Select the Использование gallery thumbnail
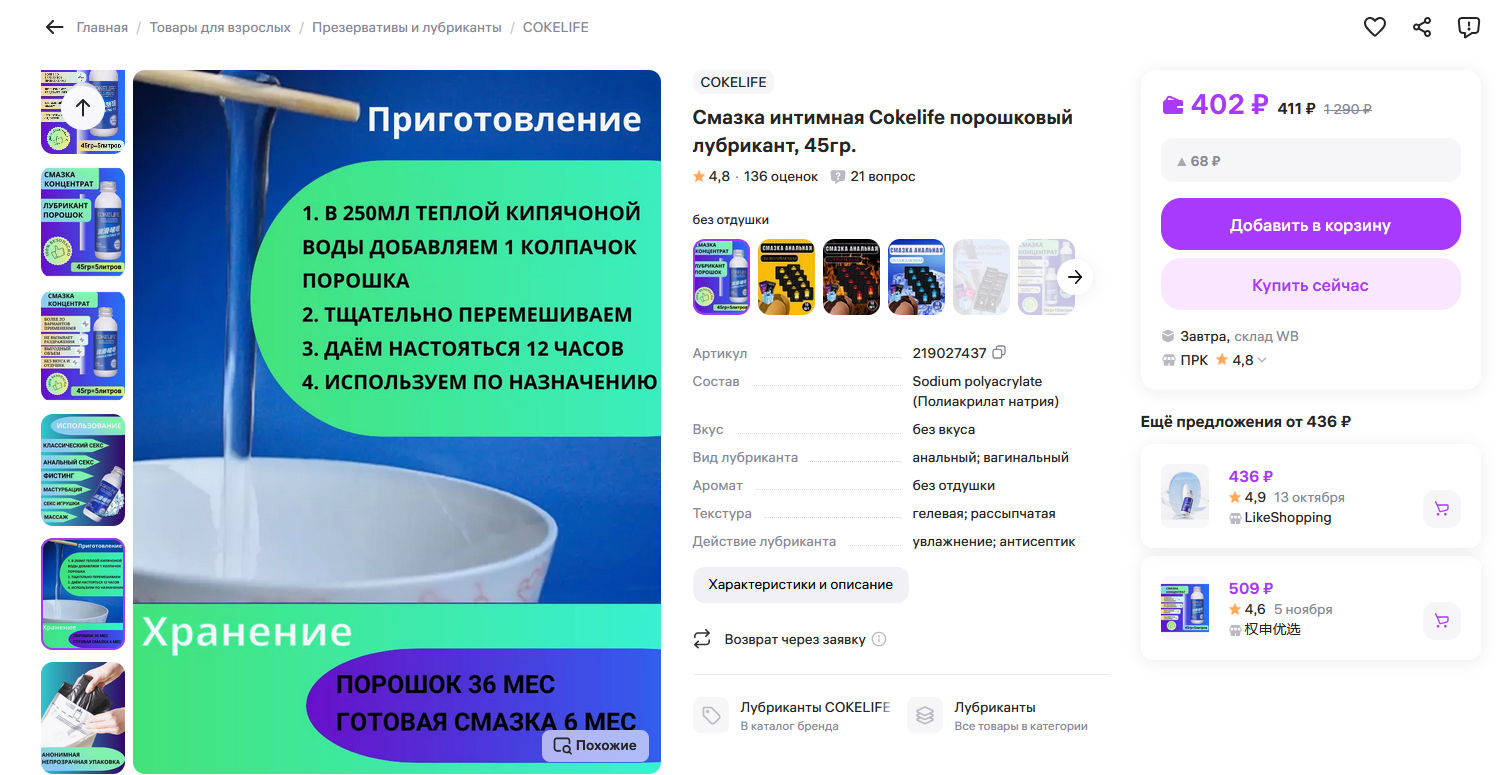This screenshot has width=1507, height=775. pos(83,470)
